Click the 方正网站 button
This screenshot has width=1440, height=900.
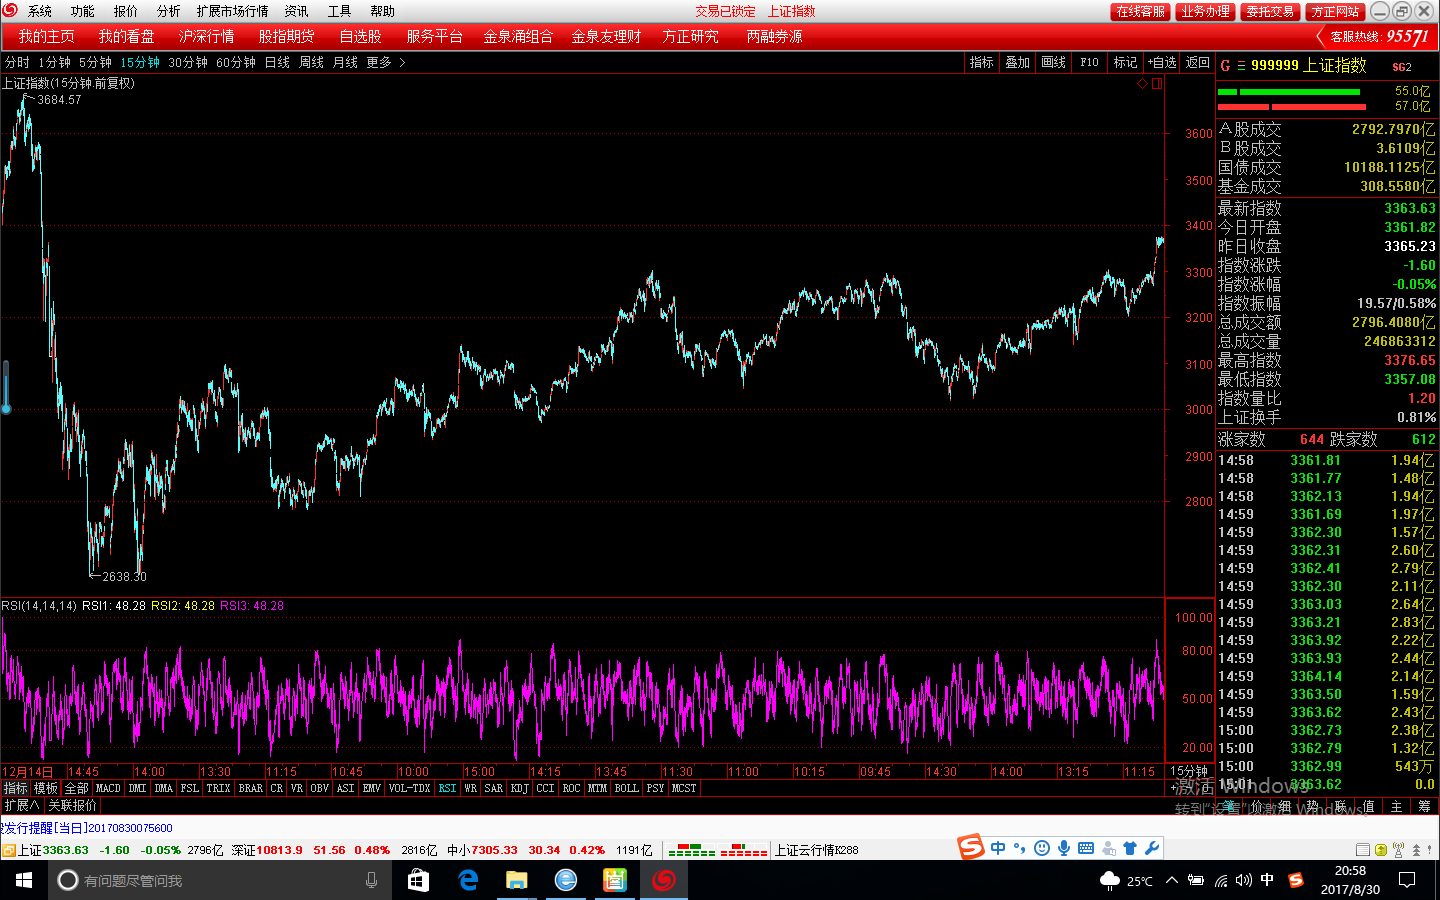pos(1335,11)
